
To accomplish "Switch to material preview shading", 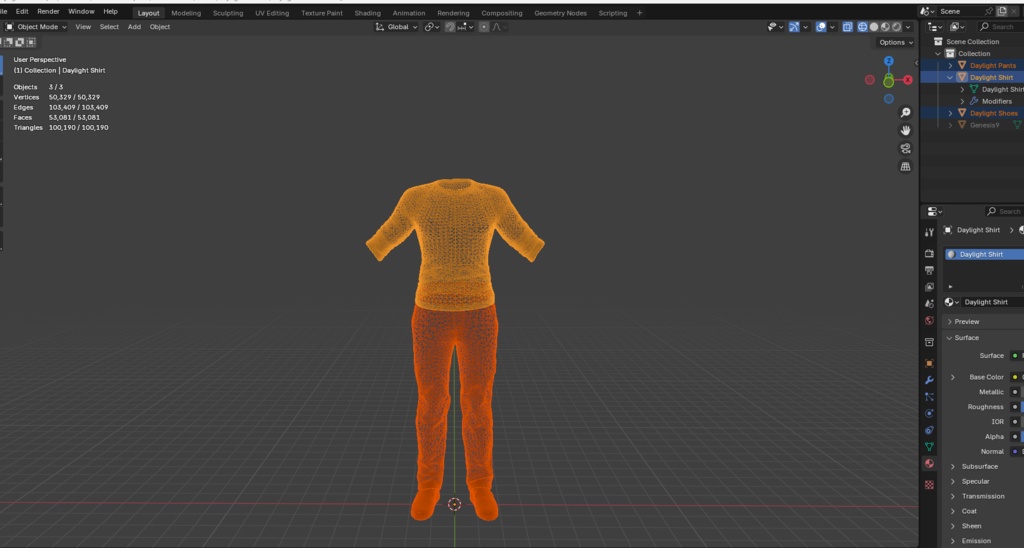I will point(885,27).
